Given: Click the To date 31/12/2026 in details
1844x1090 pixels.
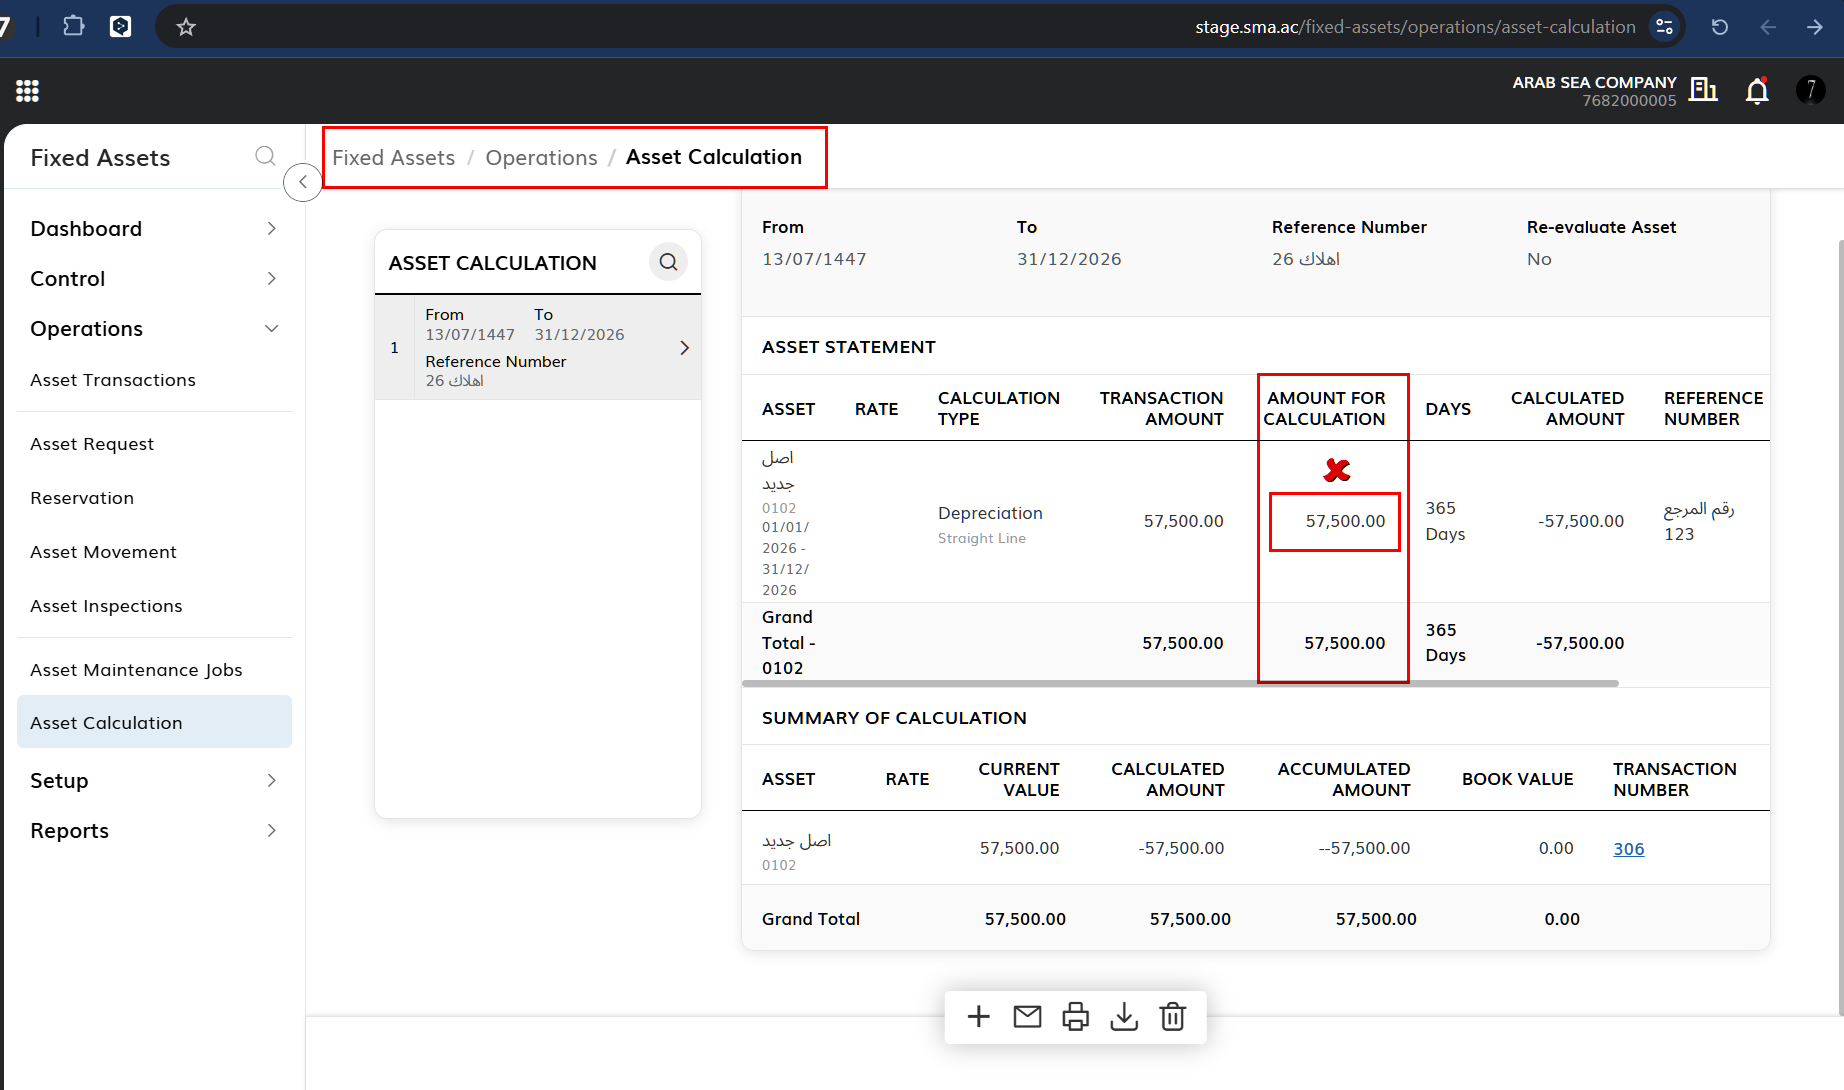Looking at the screenshot, I should point(1069,259).
